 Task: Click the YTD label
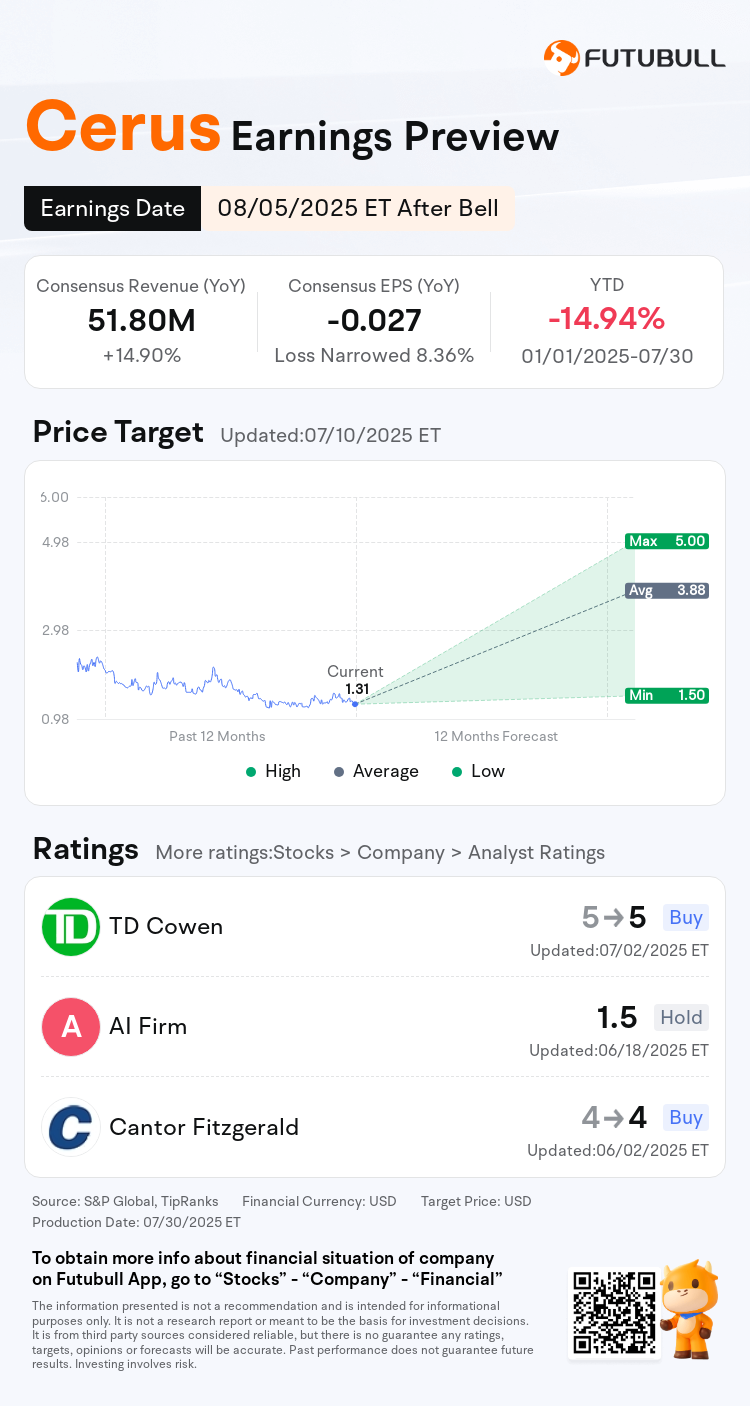(x=607, y=285)
